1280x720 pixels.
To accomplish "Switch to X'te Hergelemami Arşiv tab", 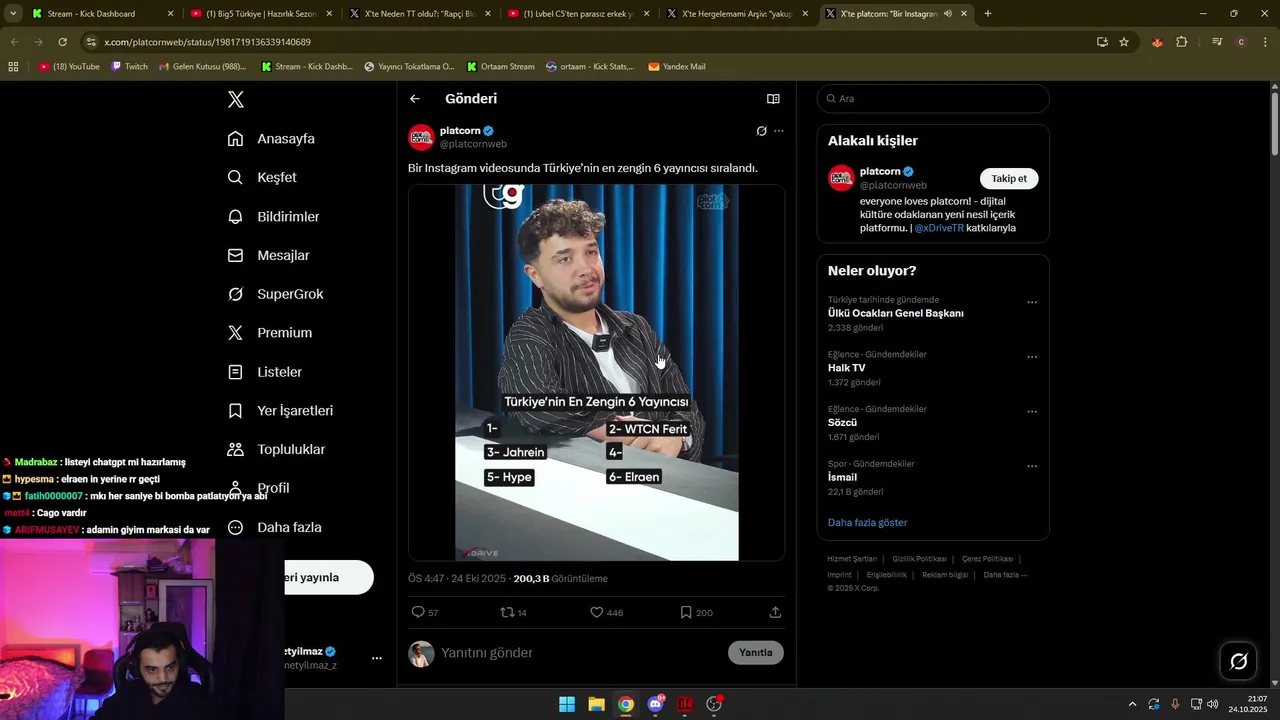I will [x=737, y=14].
